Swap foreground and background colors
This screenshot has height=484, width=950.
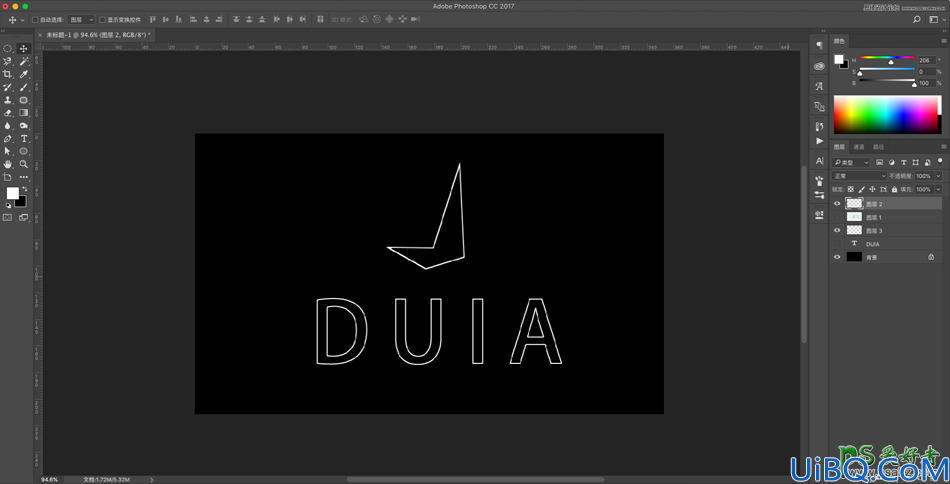click(24, 190)
